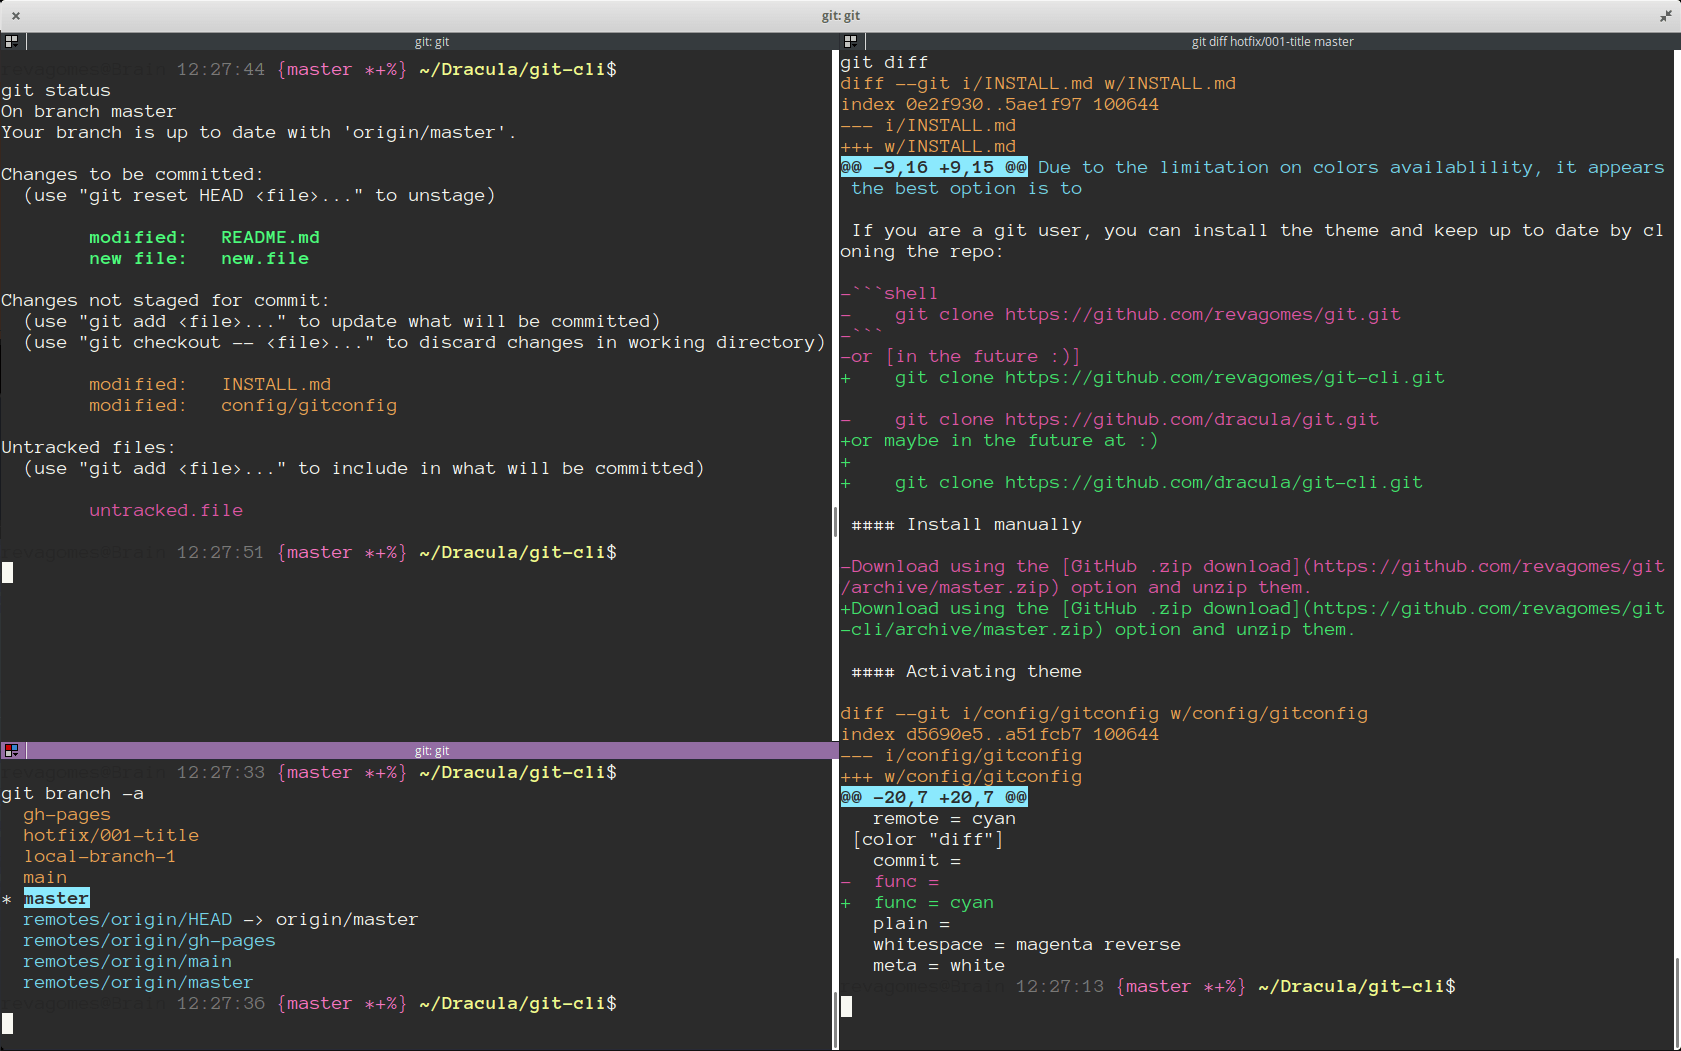Viewport: 1681px width, 1051px height.
Task: Select the highlighted master branch name
Action: click(56, 898)
